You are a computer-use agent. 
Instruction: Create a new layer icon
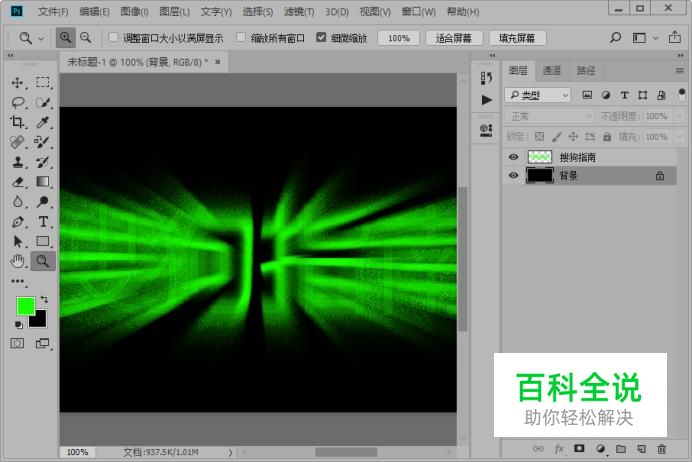(x=641, y=449)
